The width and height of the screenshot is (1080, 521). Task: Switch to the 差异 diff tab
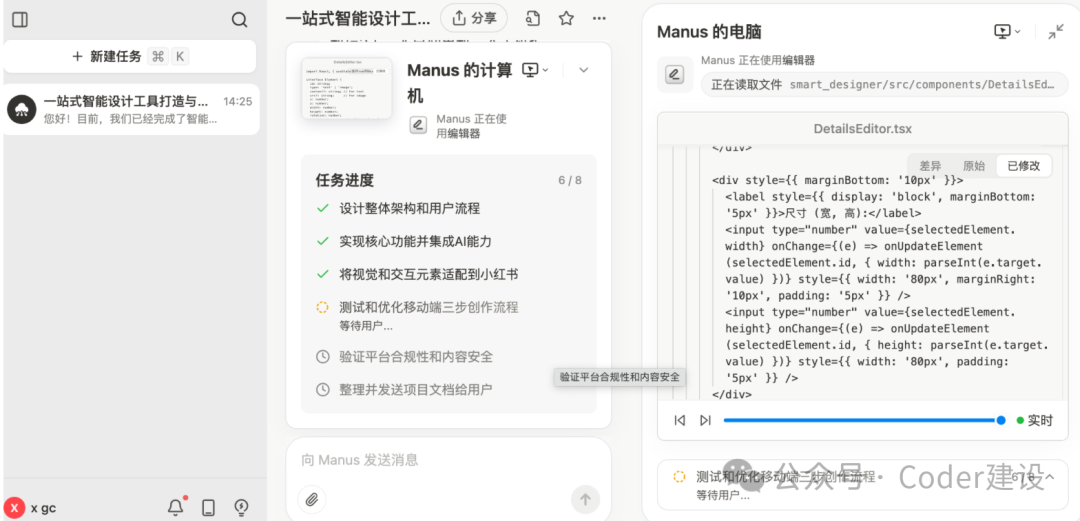click(x=930, y=165)
